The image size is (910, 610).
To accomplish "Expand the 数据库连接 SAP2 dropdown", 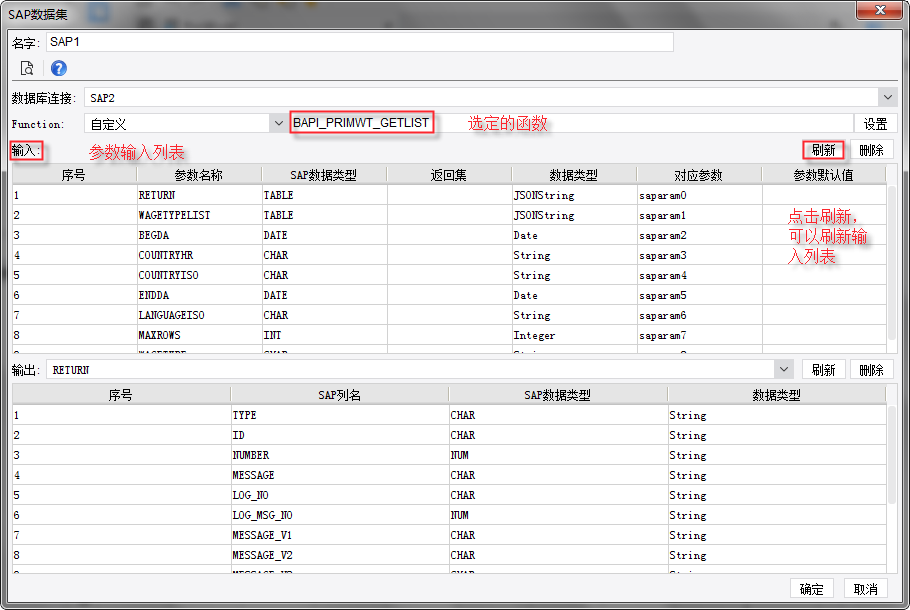I will (x=887, y=98).
